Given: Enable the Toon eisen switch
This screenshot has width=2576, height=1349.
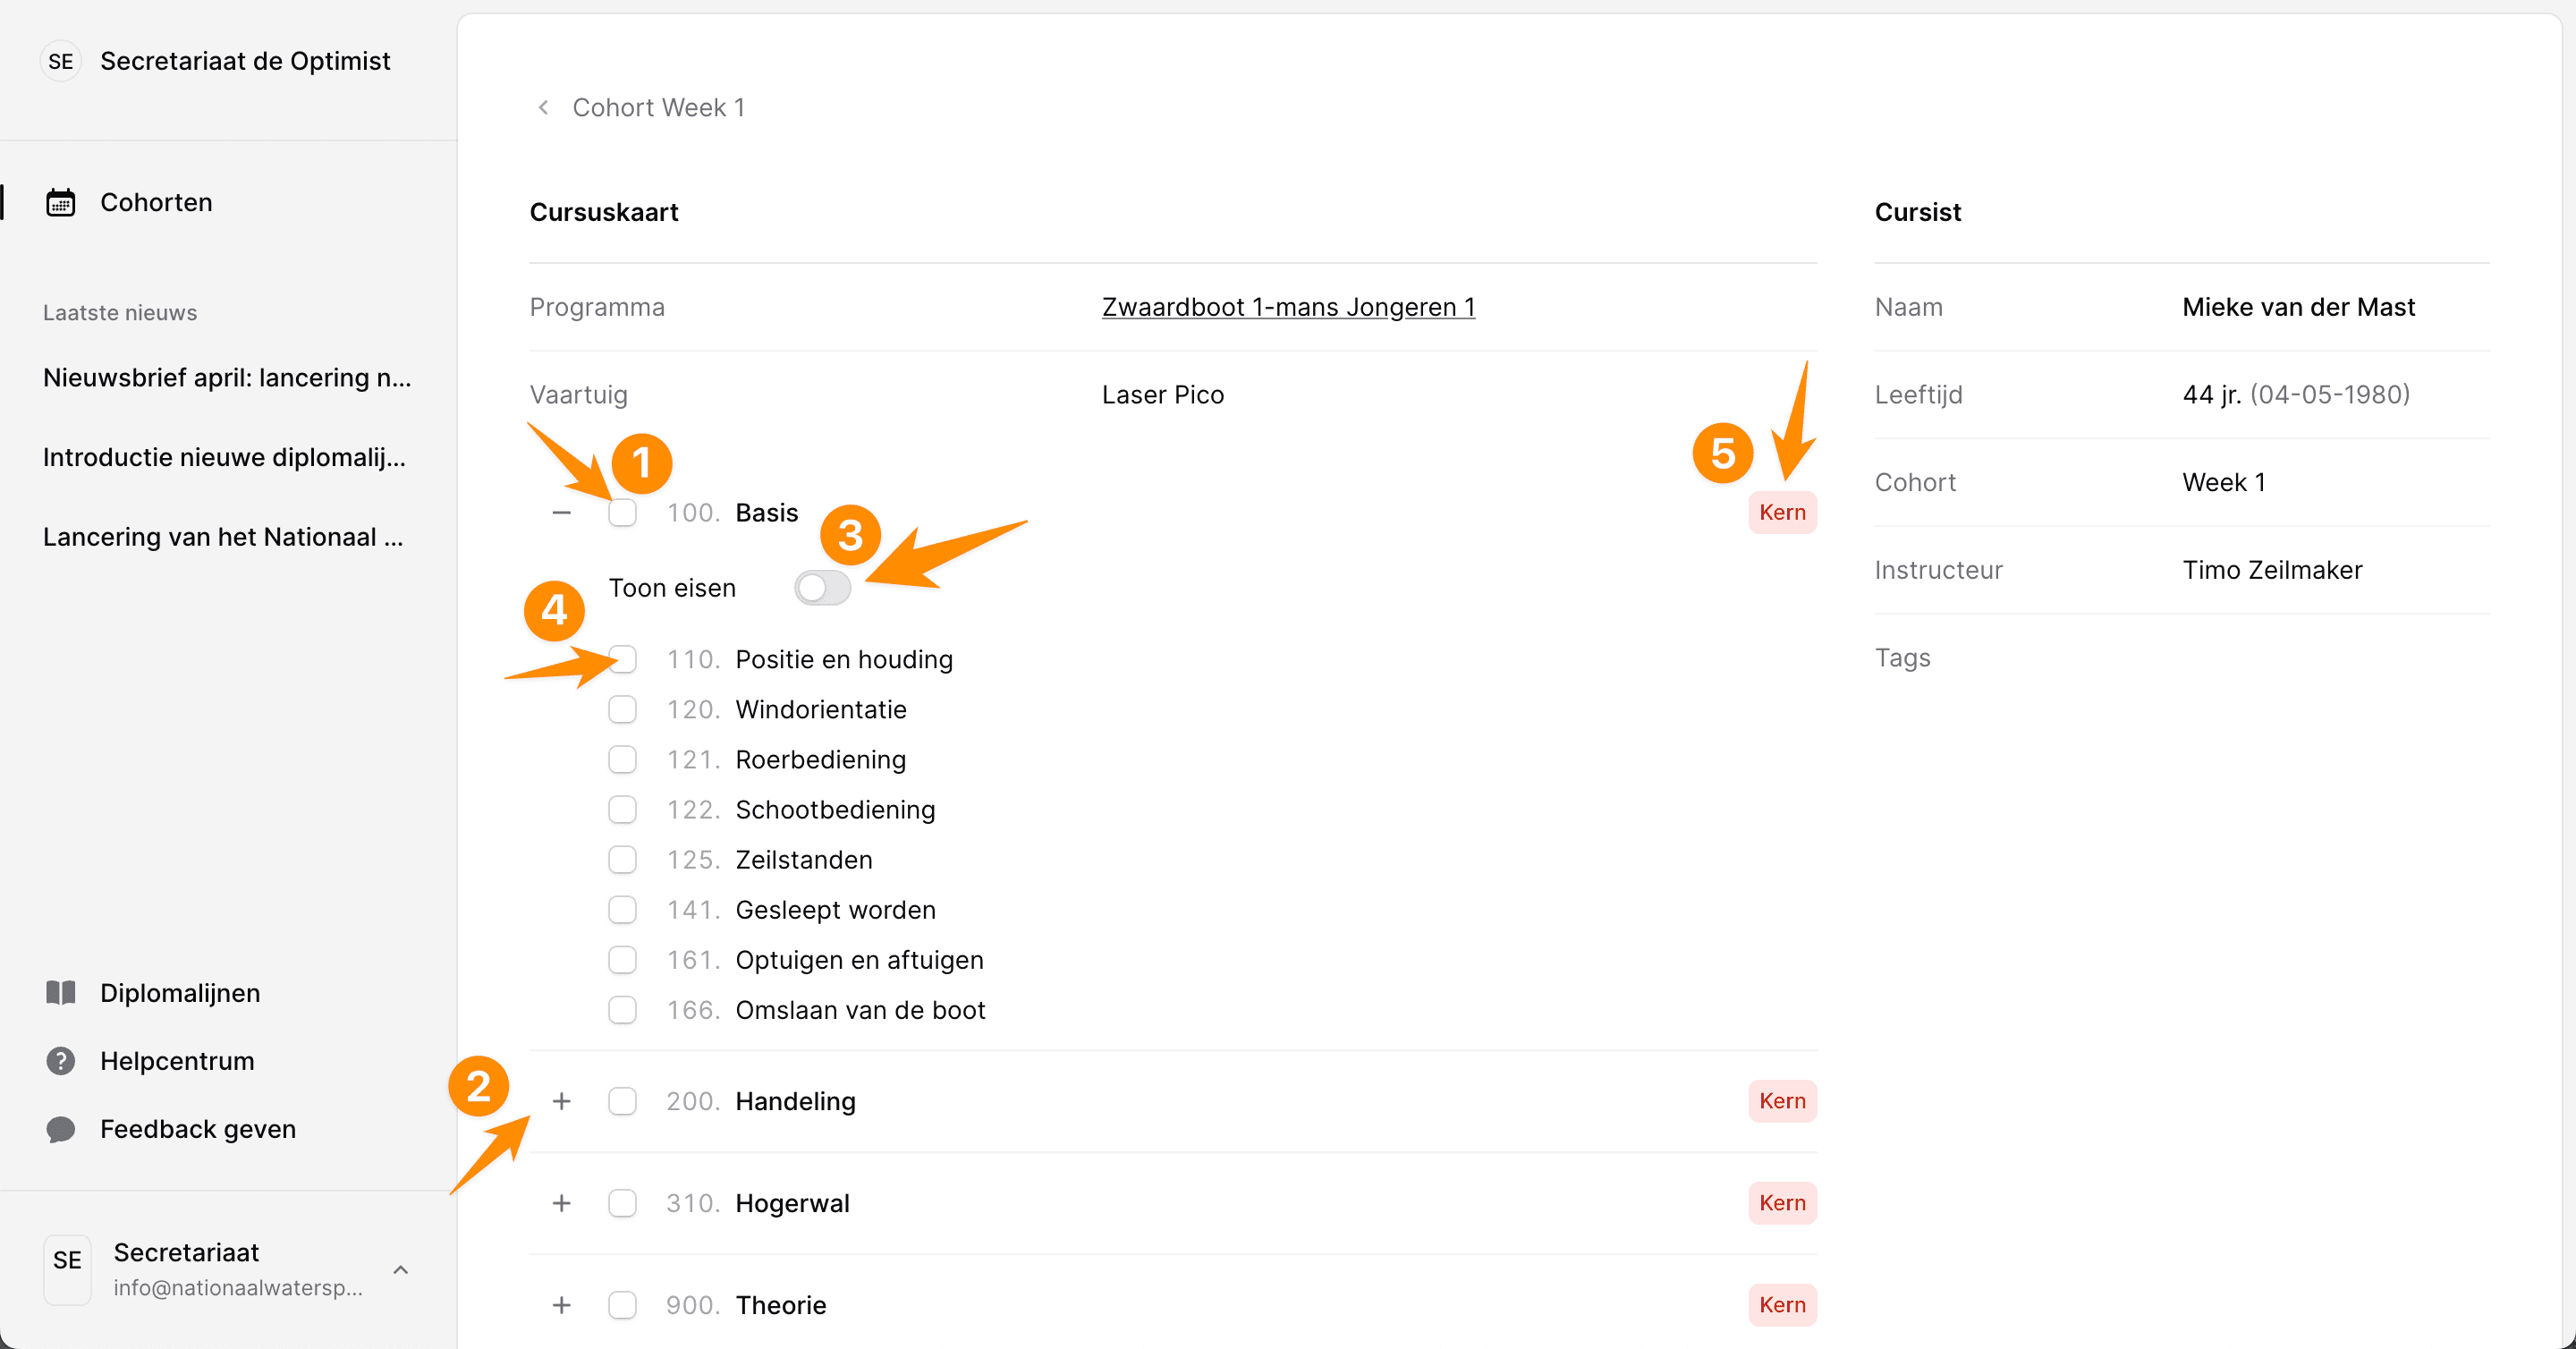Looking at the screenshot, I should click(822, 588).
